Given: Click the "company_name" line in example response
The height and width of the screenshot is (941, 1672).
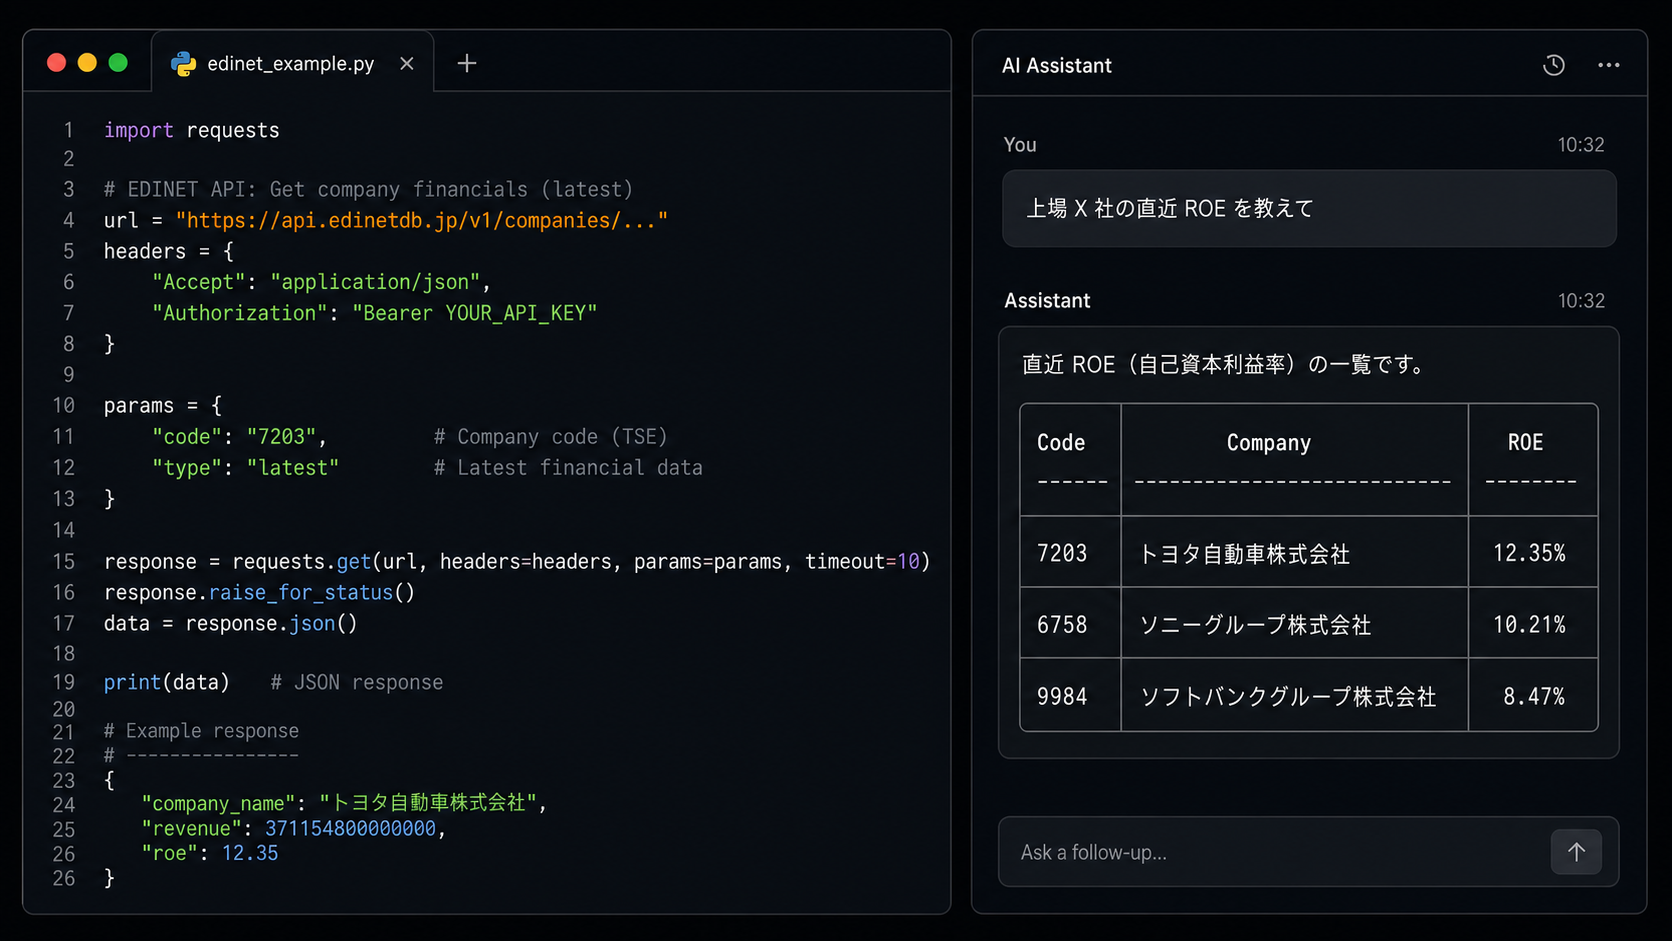Looking at the screenshot, I should click(344, 803).
